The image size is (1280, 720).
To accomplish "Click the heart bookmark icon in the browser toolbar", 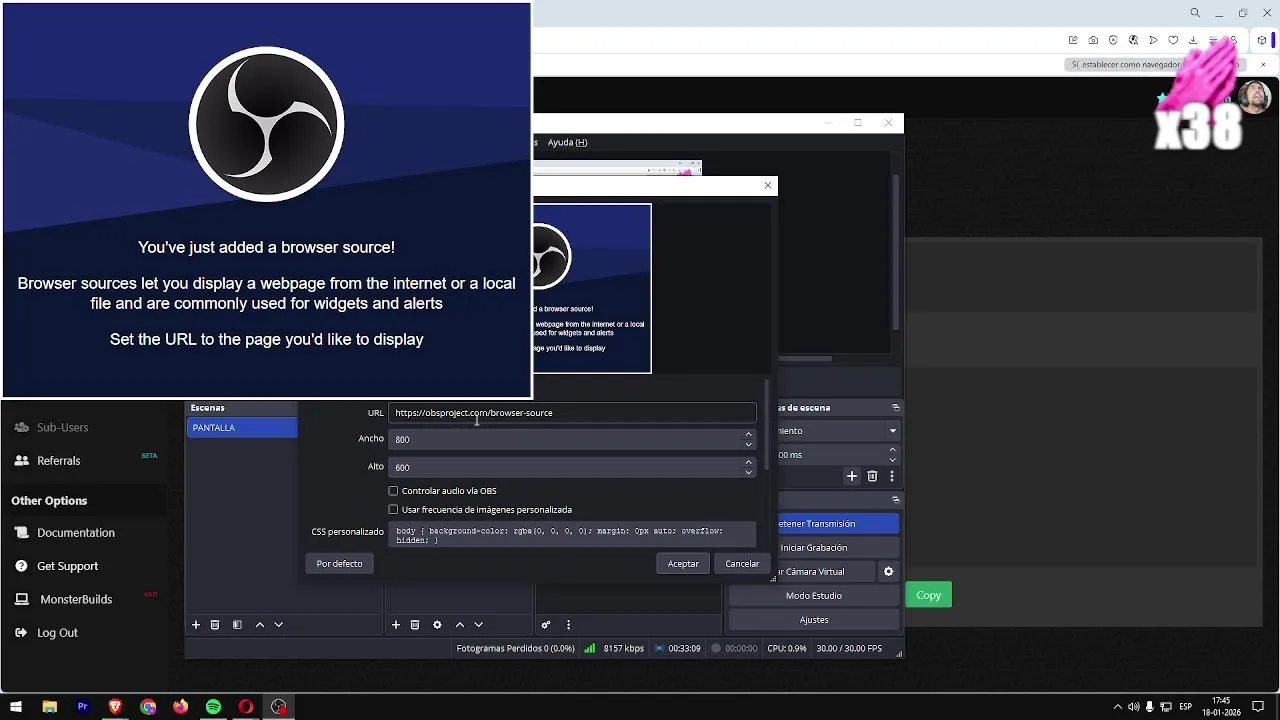I will (x=1173, y=40).
